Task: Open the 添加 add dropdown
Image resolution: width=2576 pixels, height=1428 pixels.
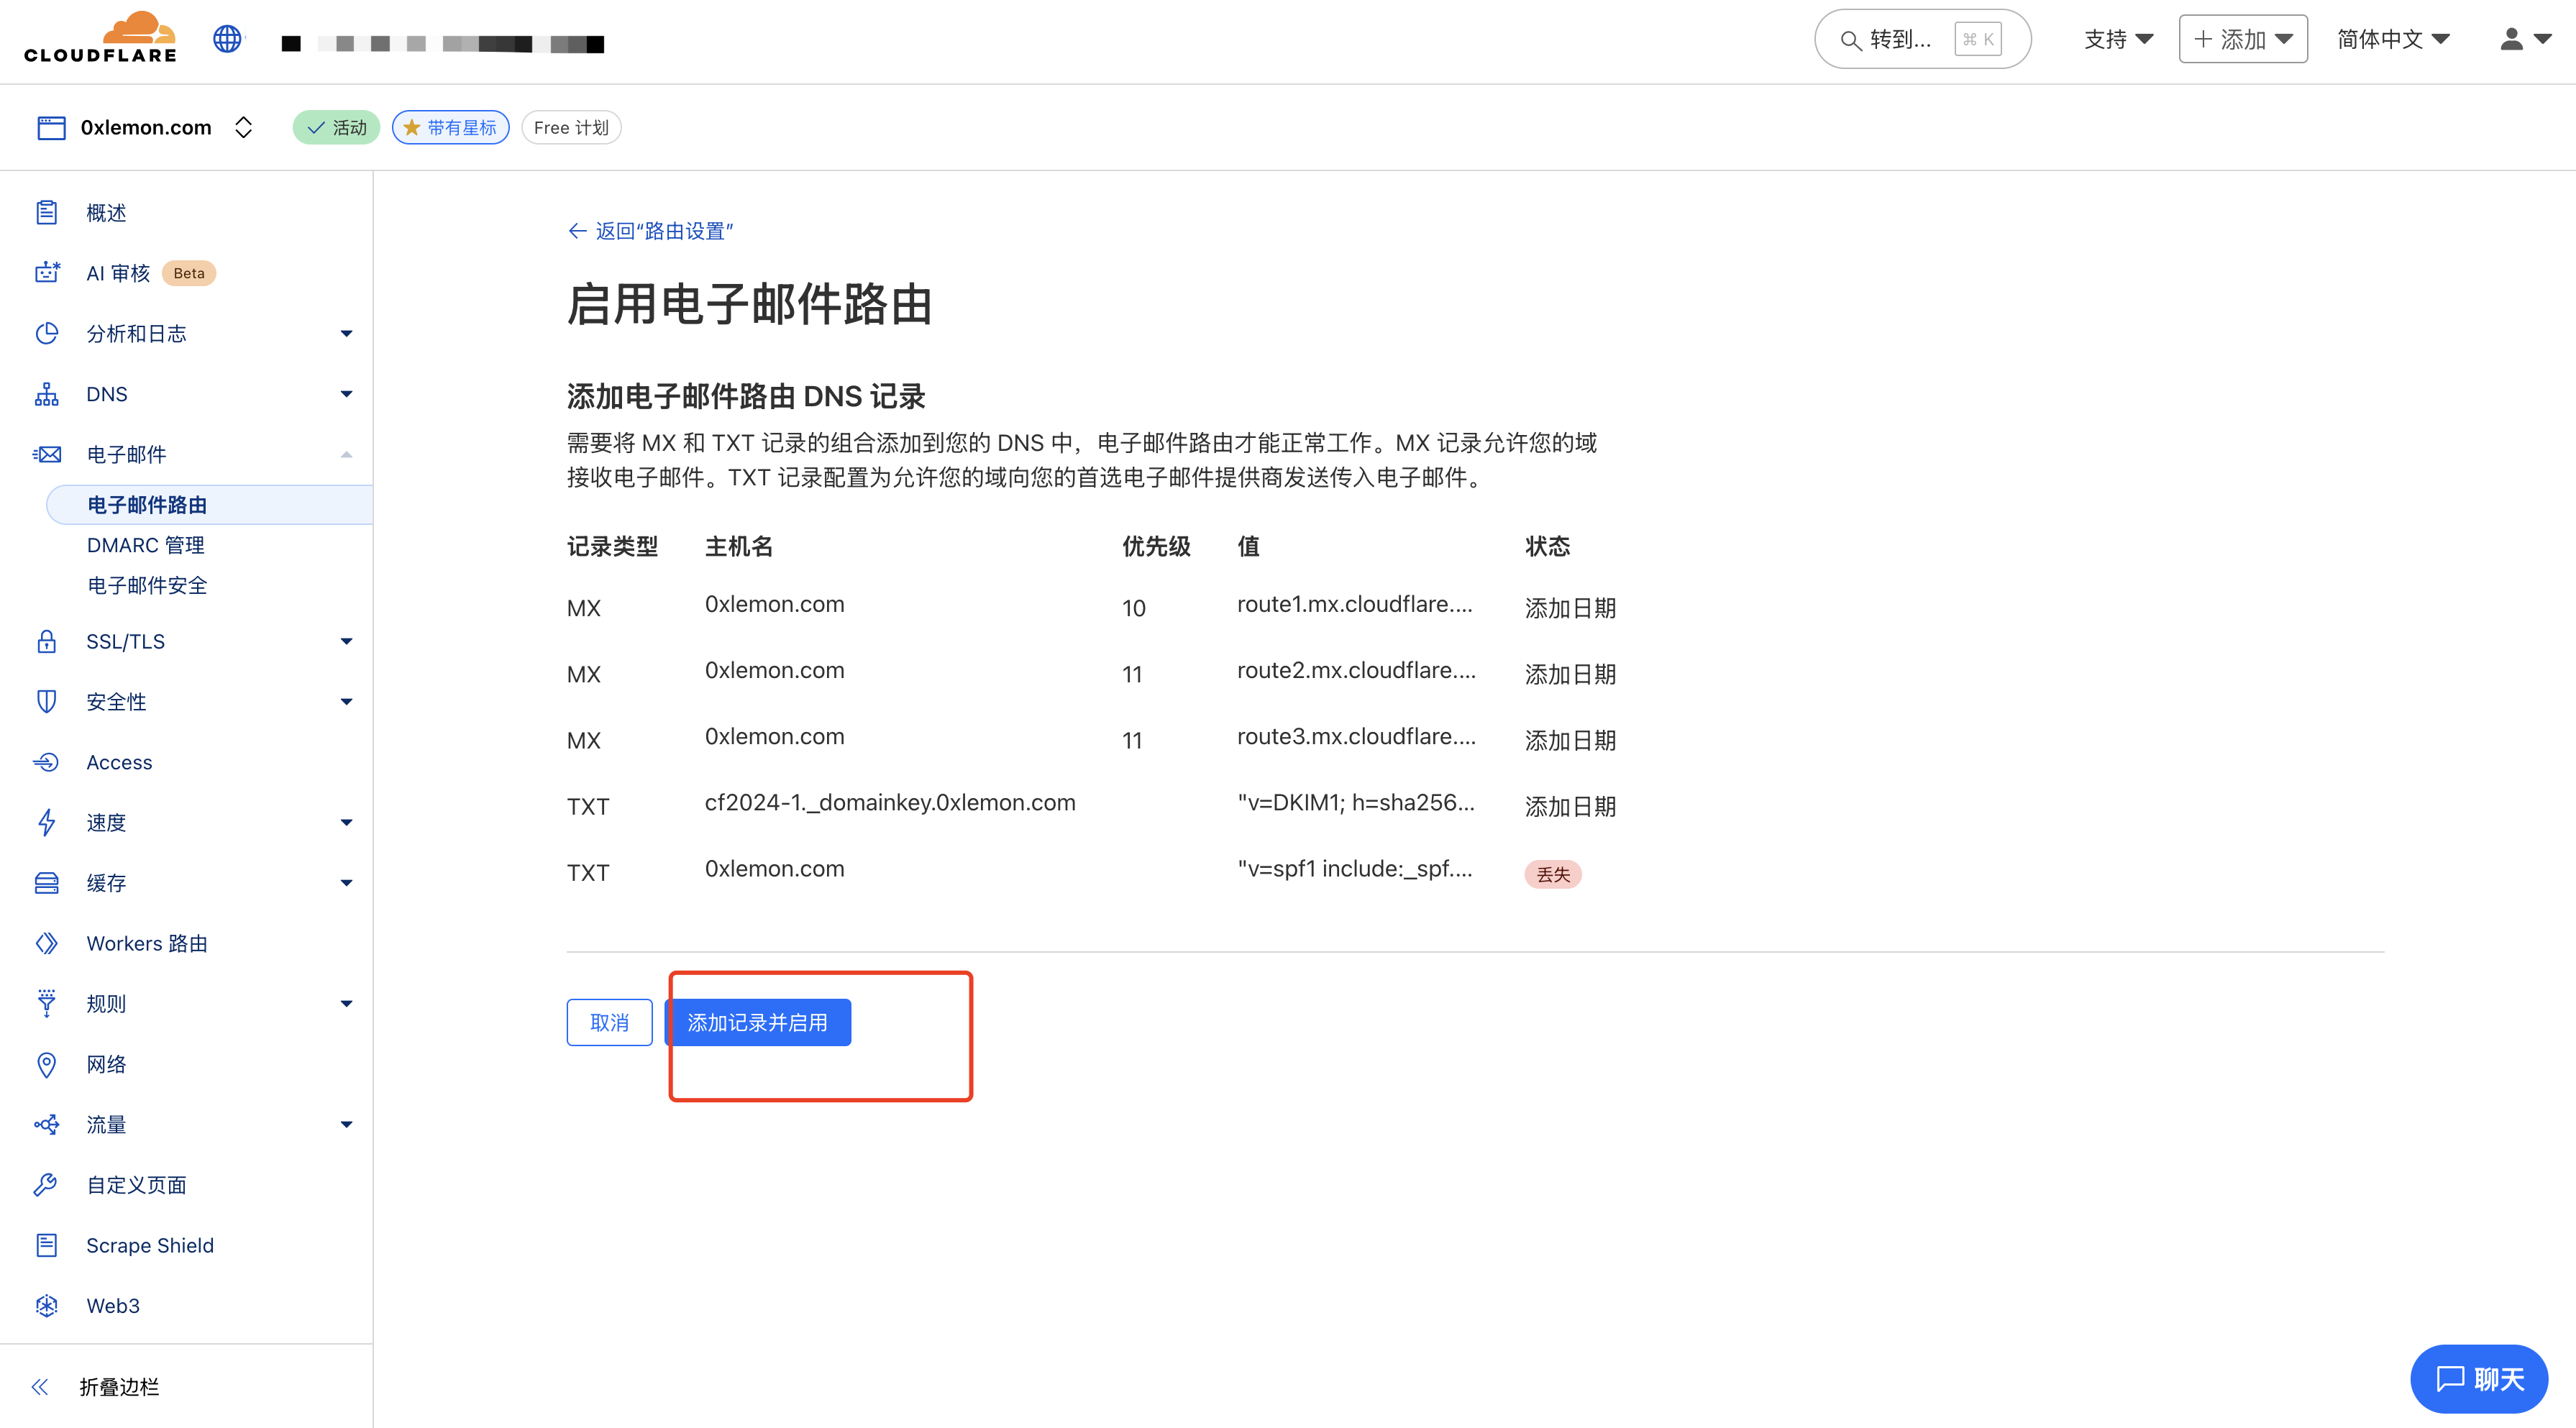Action: pyautogui.click(x=2242, y=39)
